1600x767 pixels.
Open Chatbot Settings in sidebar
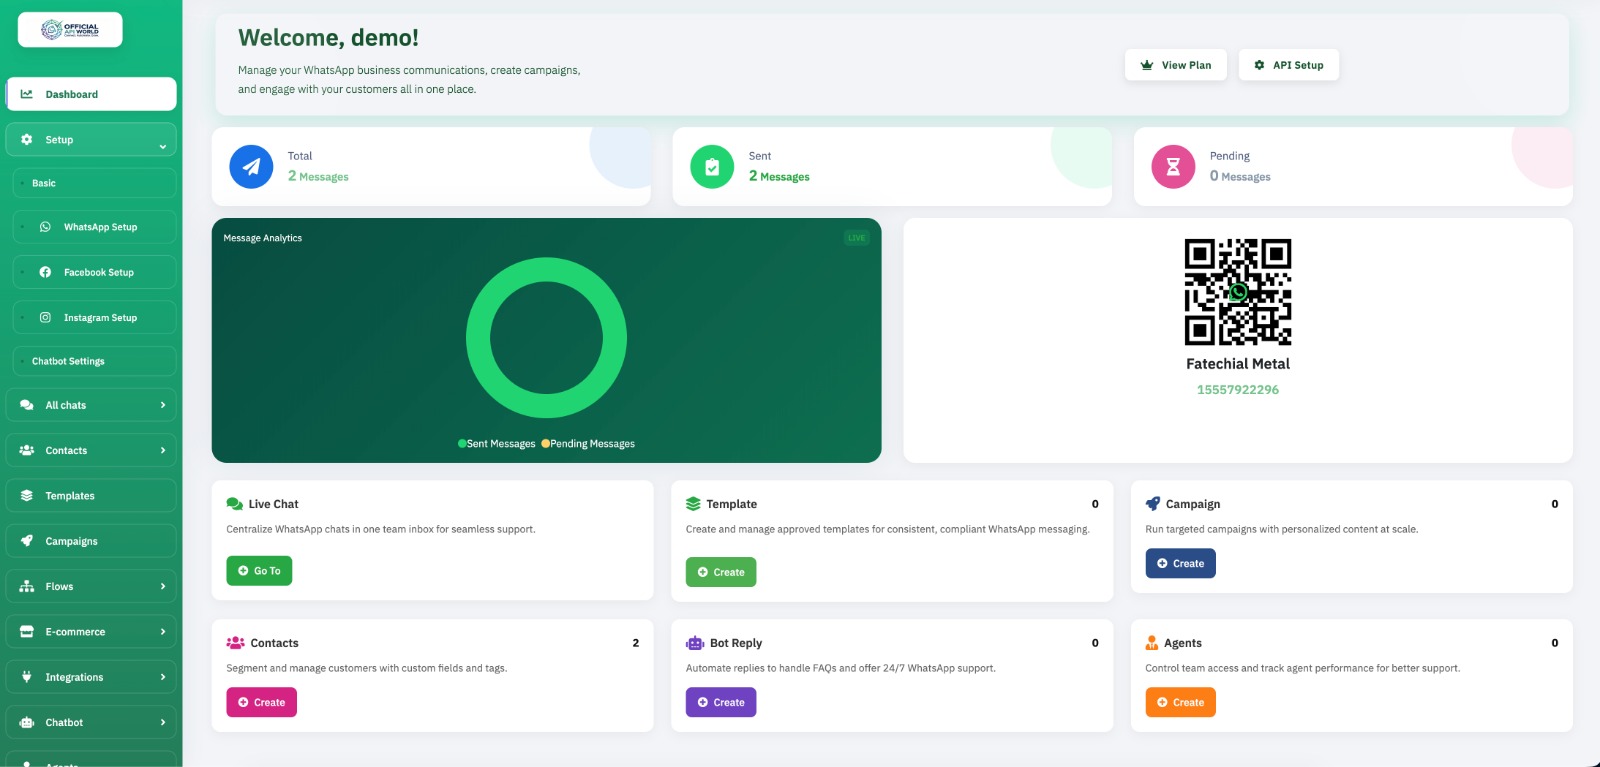click(x=95, y=361)
